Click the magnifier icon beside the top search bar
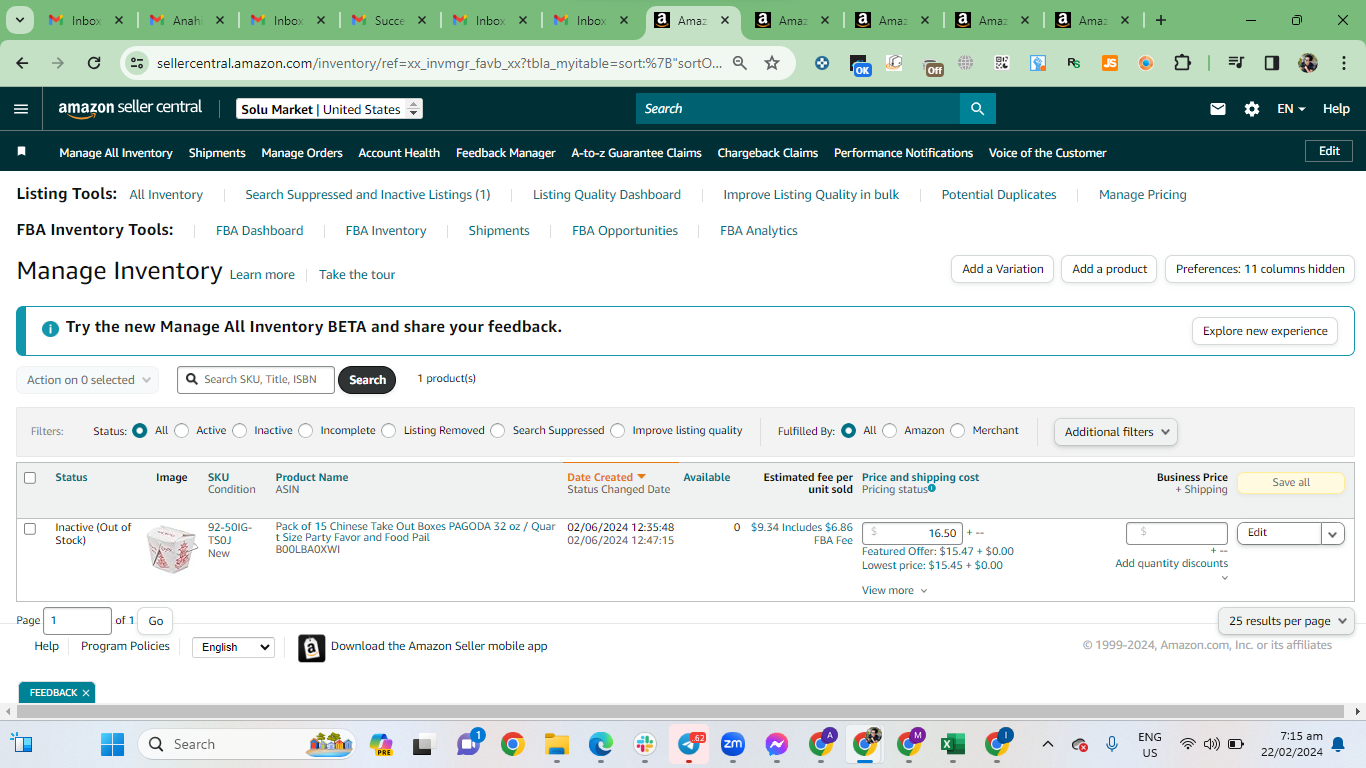This screenshot has width=1366, height=768. click(978, 109)
